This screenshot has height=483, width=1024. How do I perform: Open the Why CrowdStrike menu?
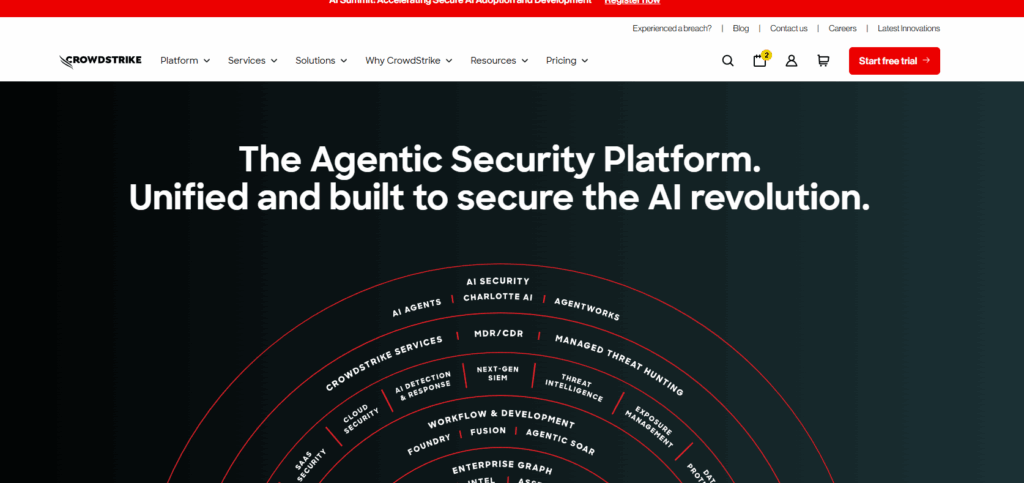click(408, 61)
